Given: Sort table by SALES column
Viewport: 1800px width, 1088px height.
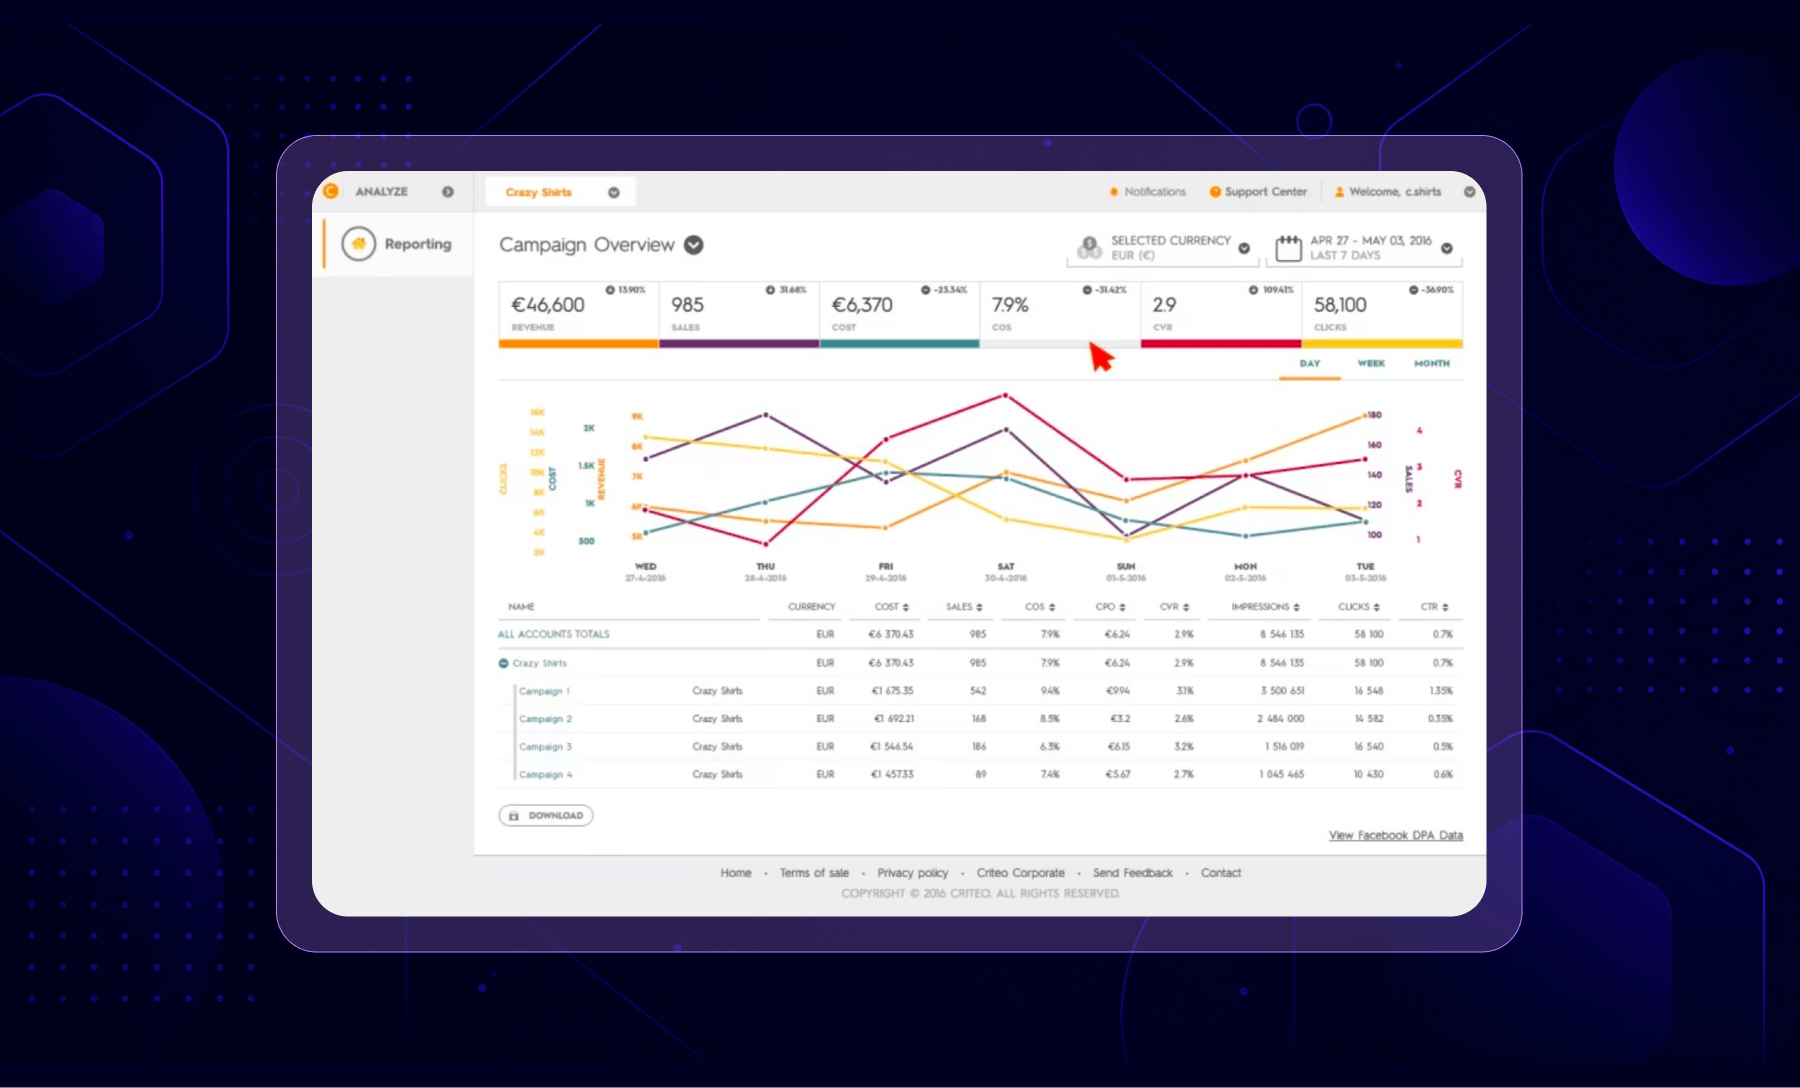Looking at the screenshot, I should click(x=964, y=607).
